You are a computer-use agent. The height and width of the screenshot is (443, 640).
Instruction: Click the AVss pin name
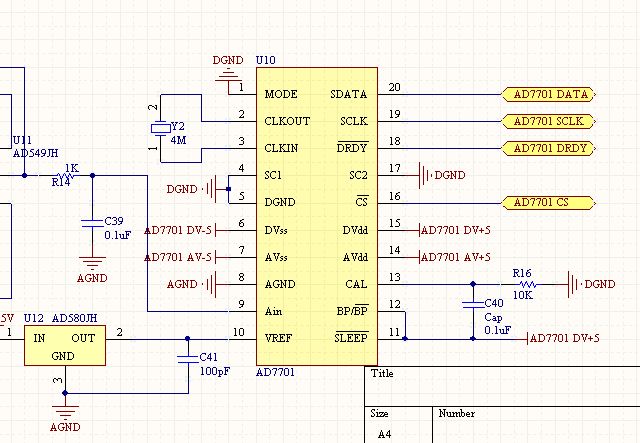[x=276, y=257]
